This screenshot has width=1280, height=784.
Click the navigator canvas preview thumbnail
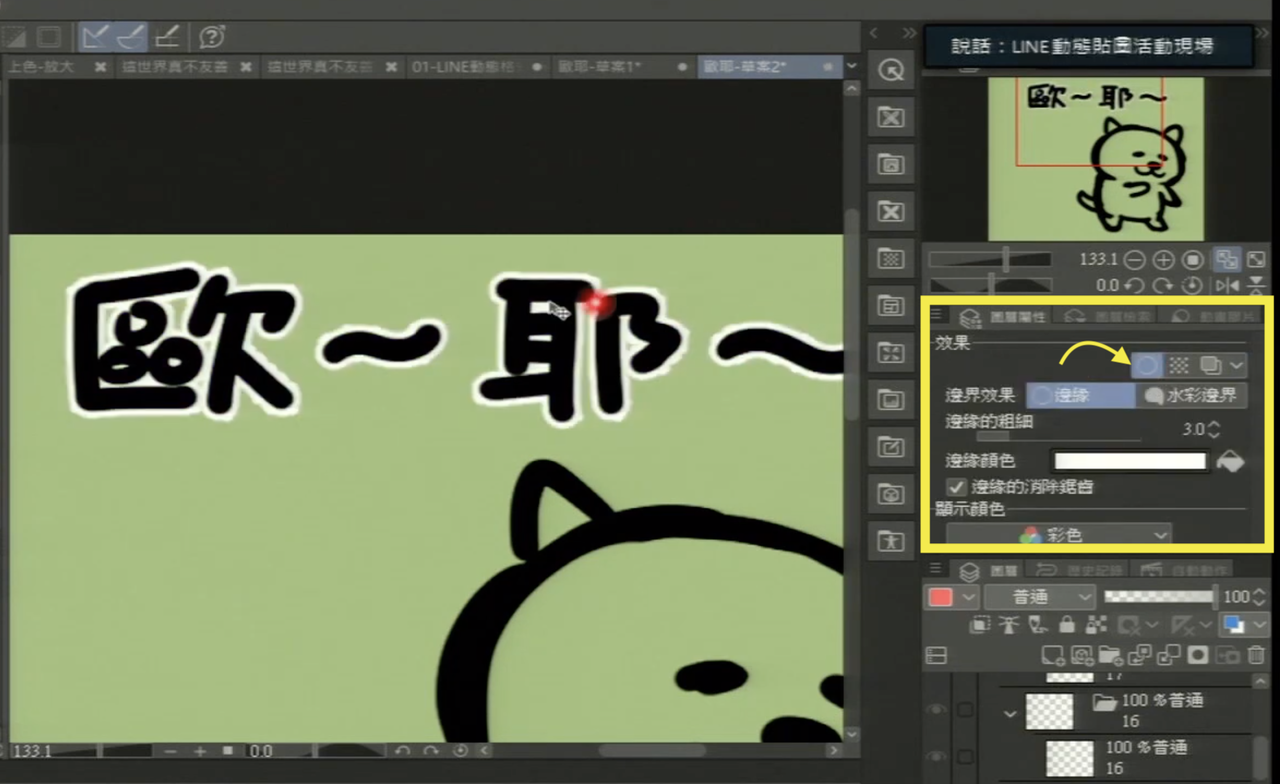[x=1096, y=158]
